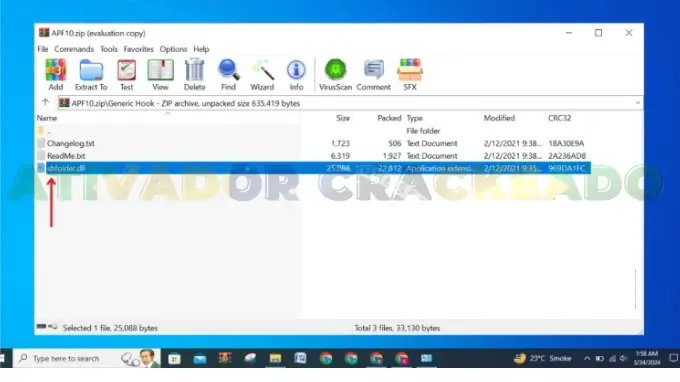Open File Explorer from taskbar
The image size is (680, 382).
275,358
